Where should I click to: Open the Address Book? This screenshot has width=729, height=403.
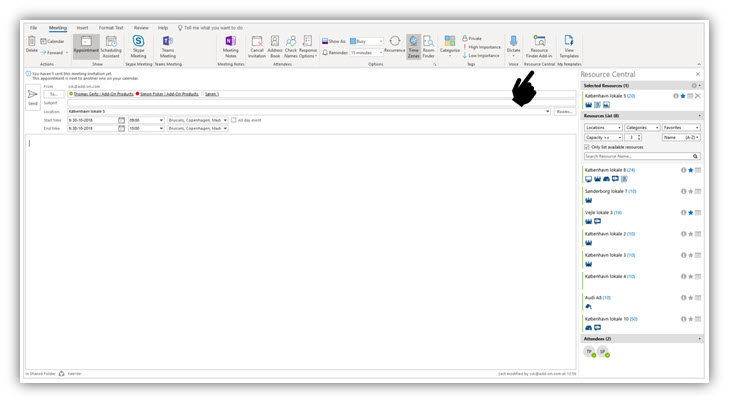point(275,46)
